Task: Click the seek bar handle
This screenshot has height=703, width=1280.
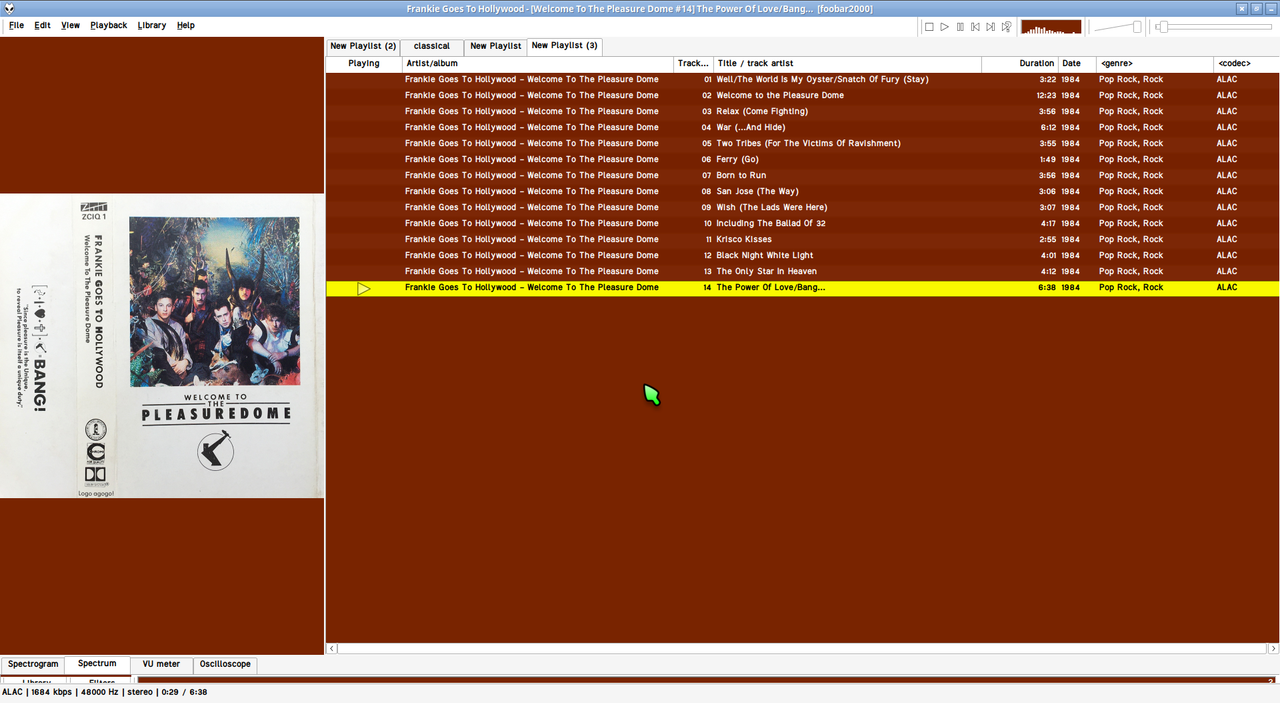Action: 1162,27
